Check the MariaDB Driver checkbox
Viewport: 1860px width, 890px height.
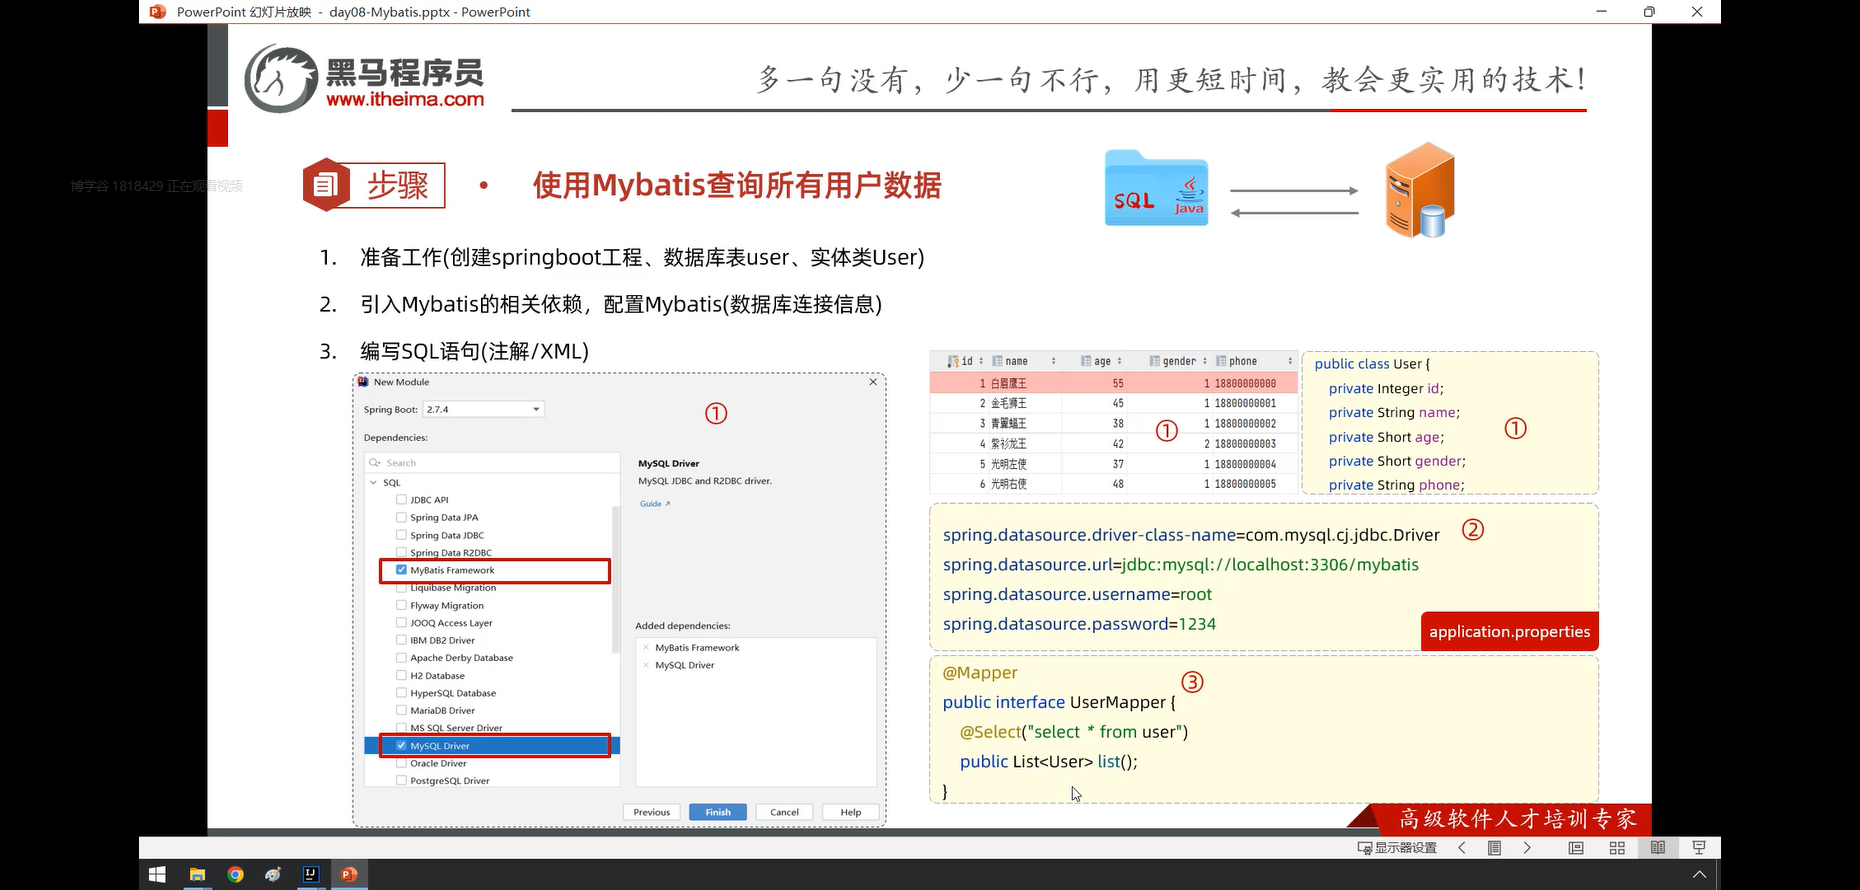pyautogui.click(x=401, y=710)
